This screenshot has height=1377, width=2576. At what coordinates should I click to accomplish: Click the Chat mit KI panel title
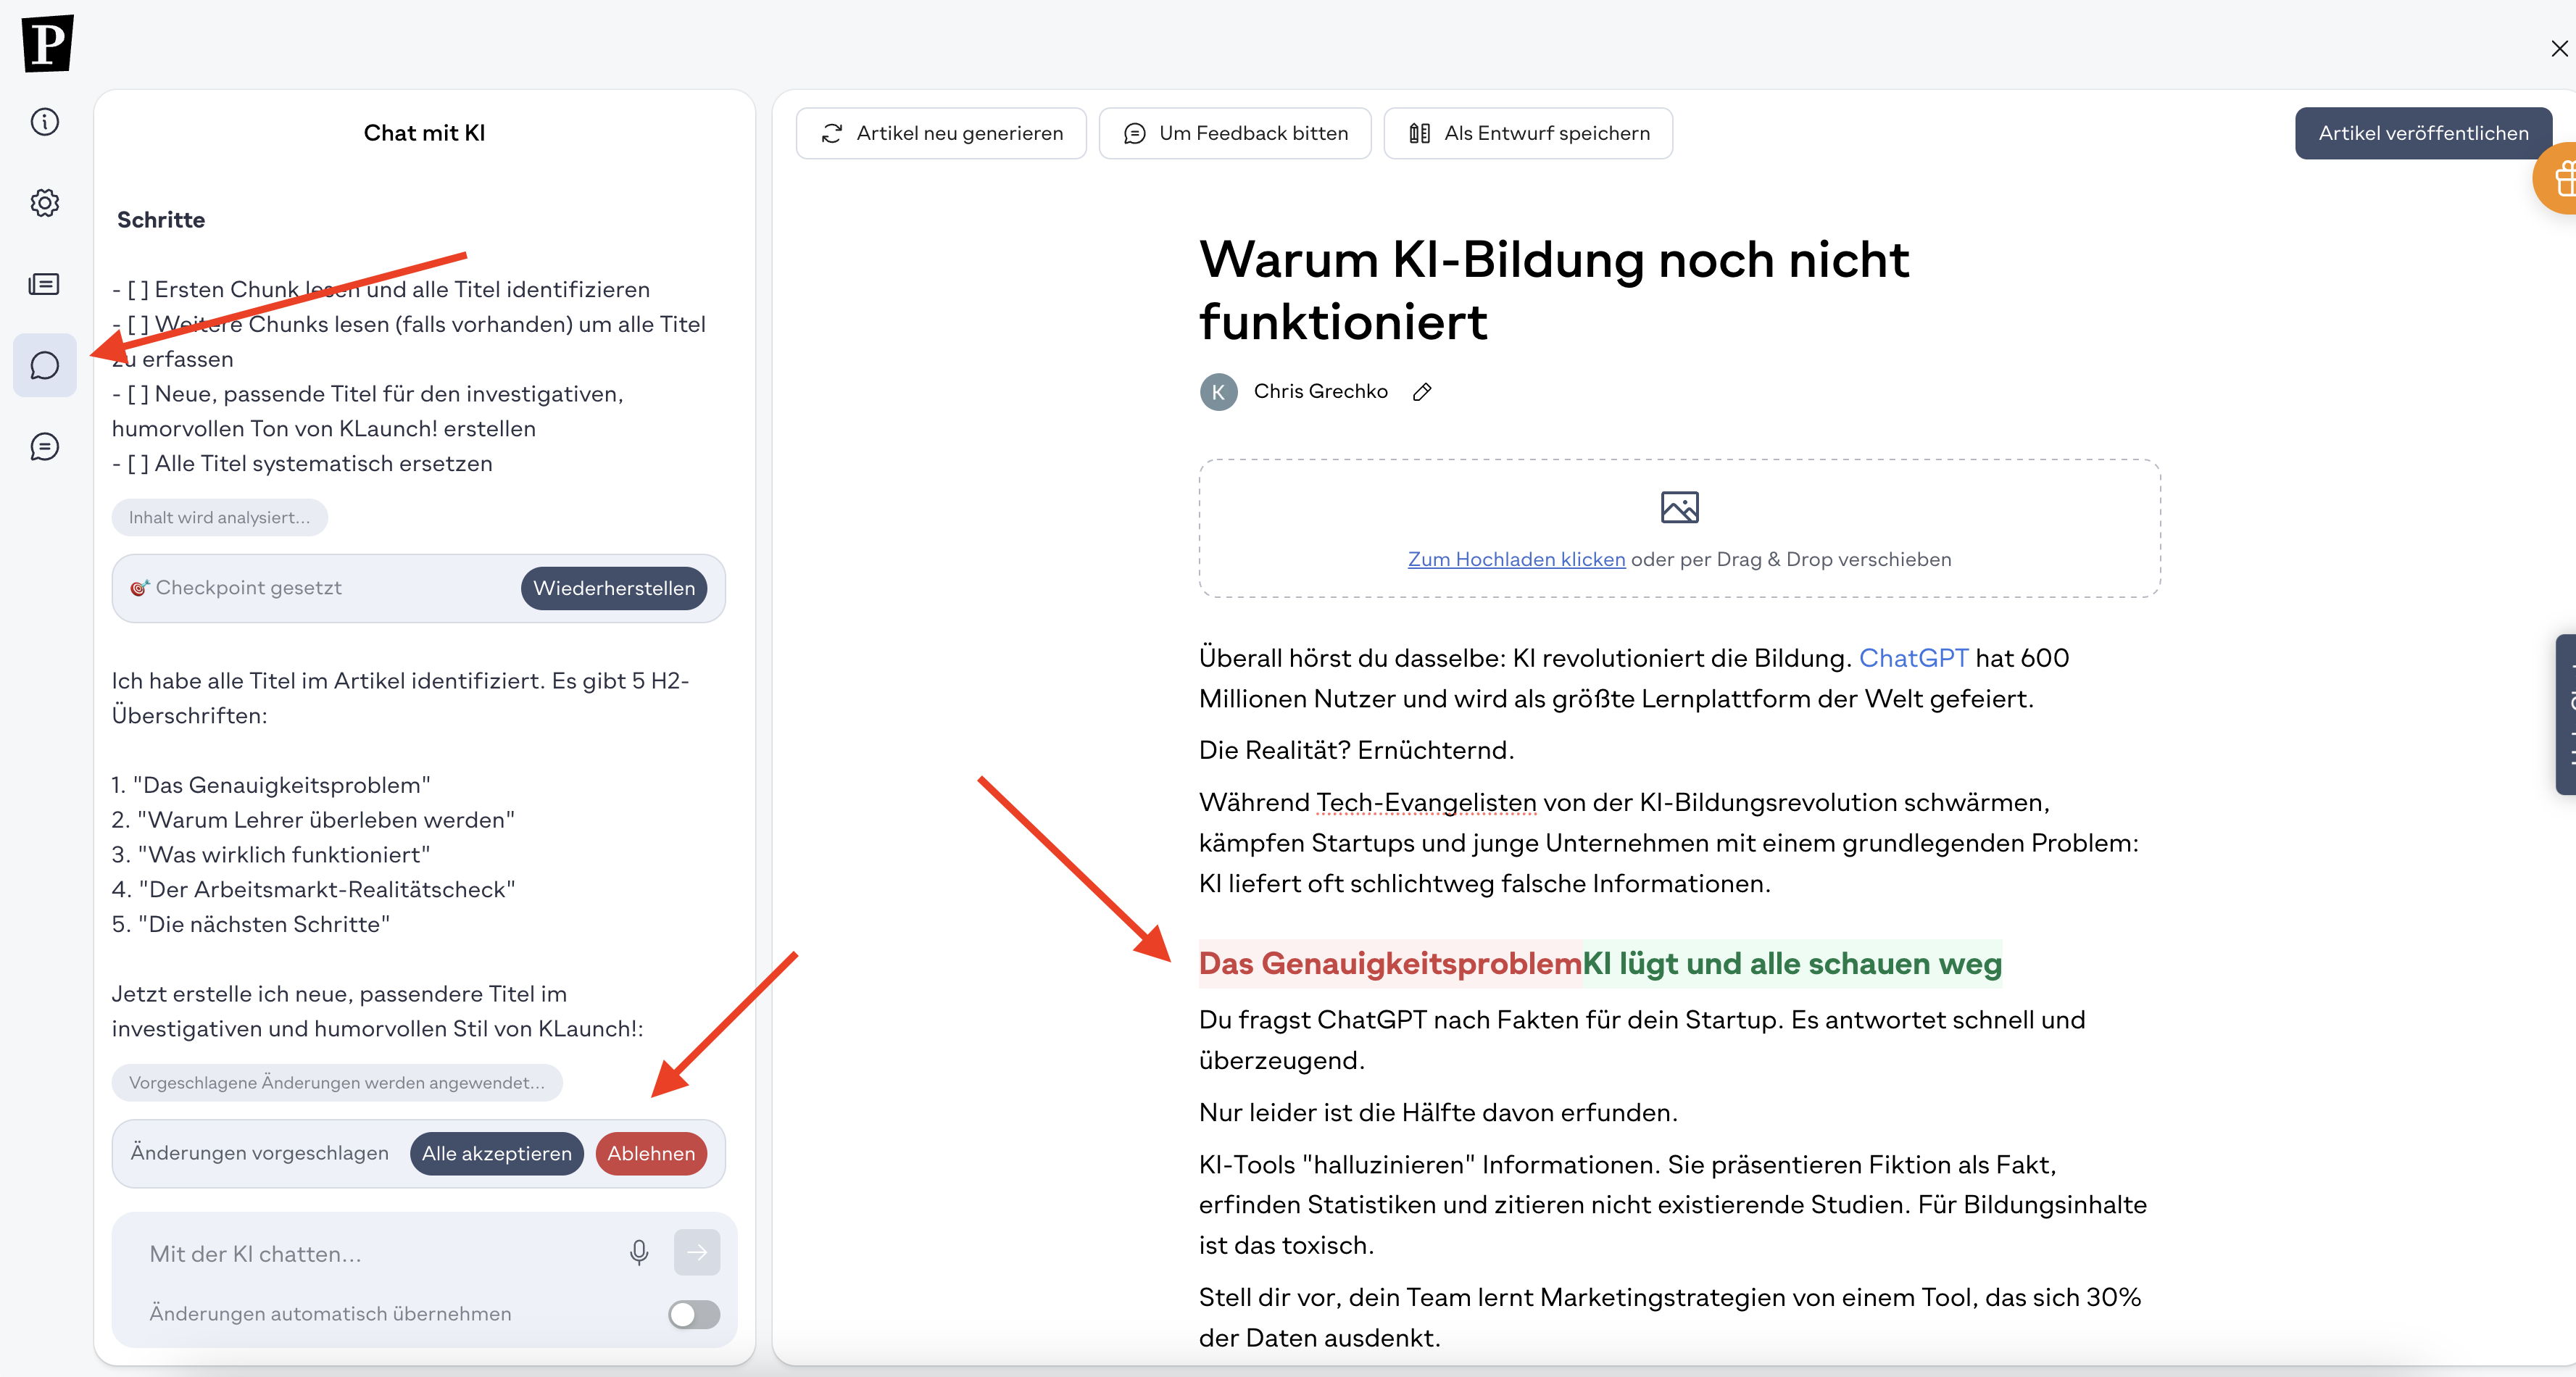[x=424, y=133]
